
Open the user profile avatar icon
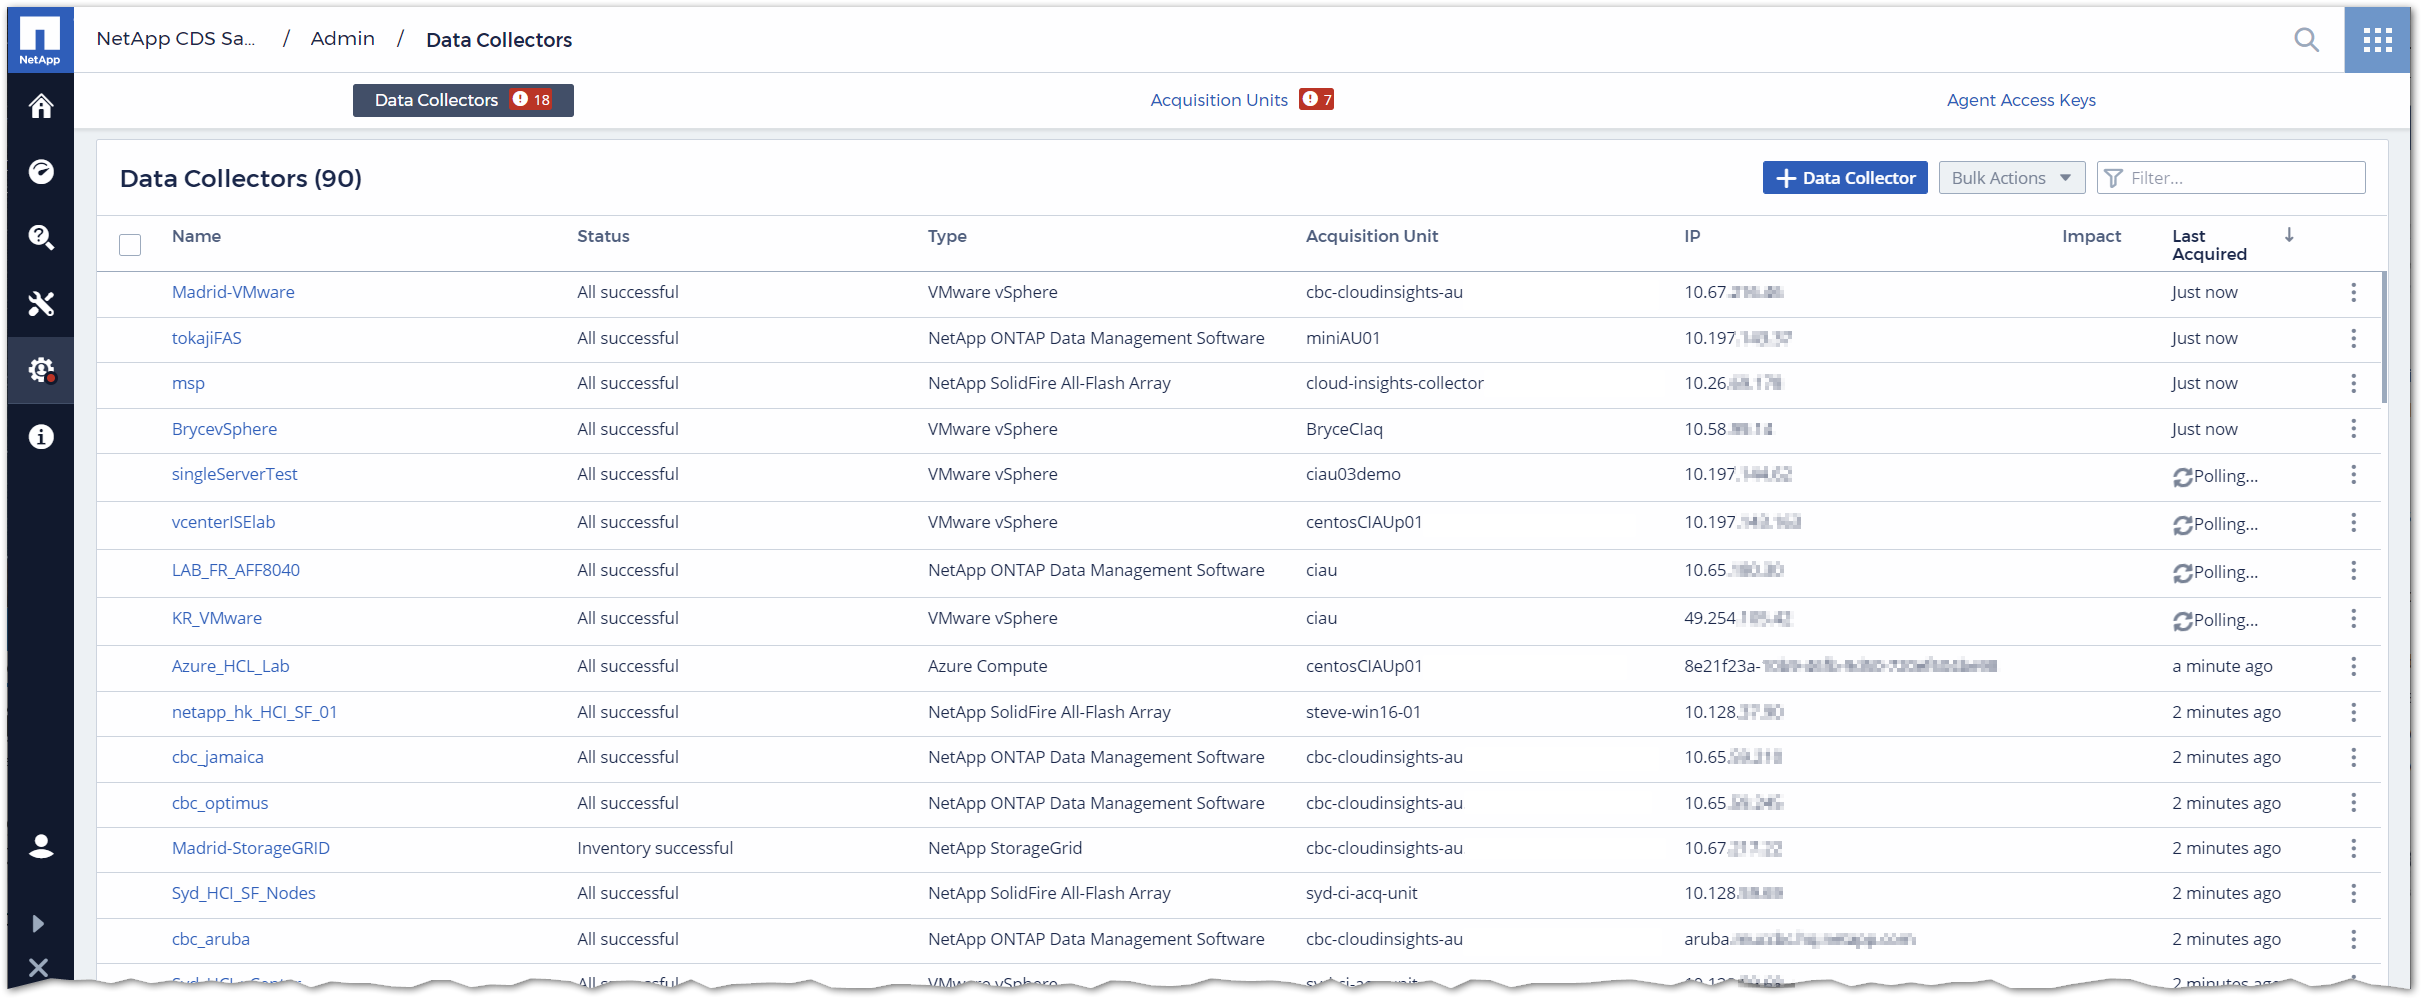[x=40, y=846]
